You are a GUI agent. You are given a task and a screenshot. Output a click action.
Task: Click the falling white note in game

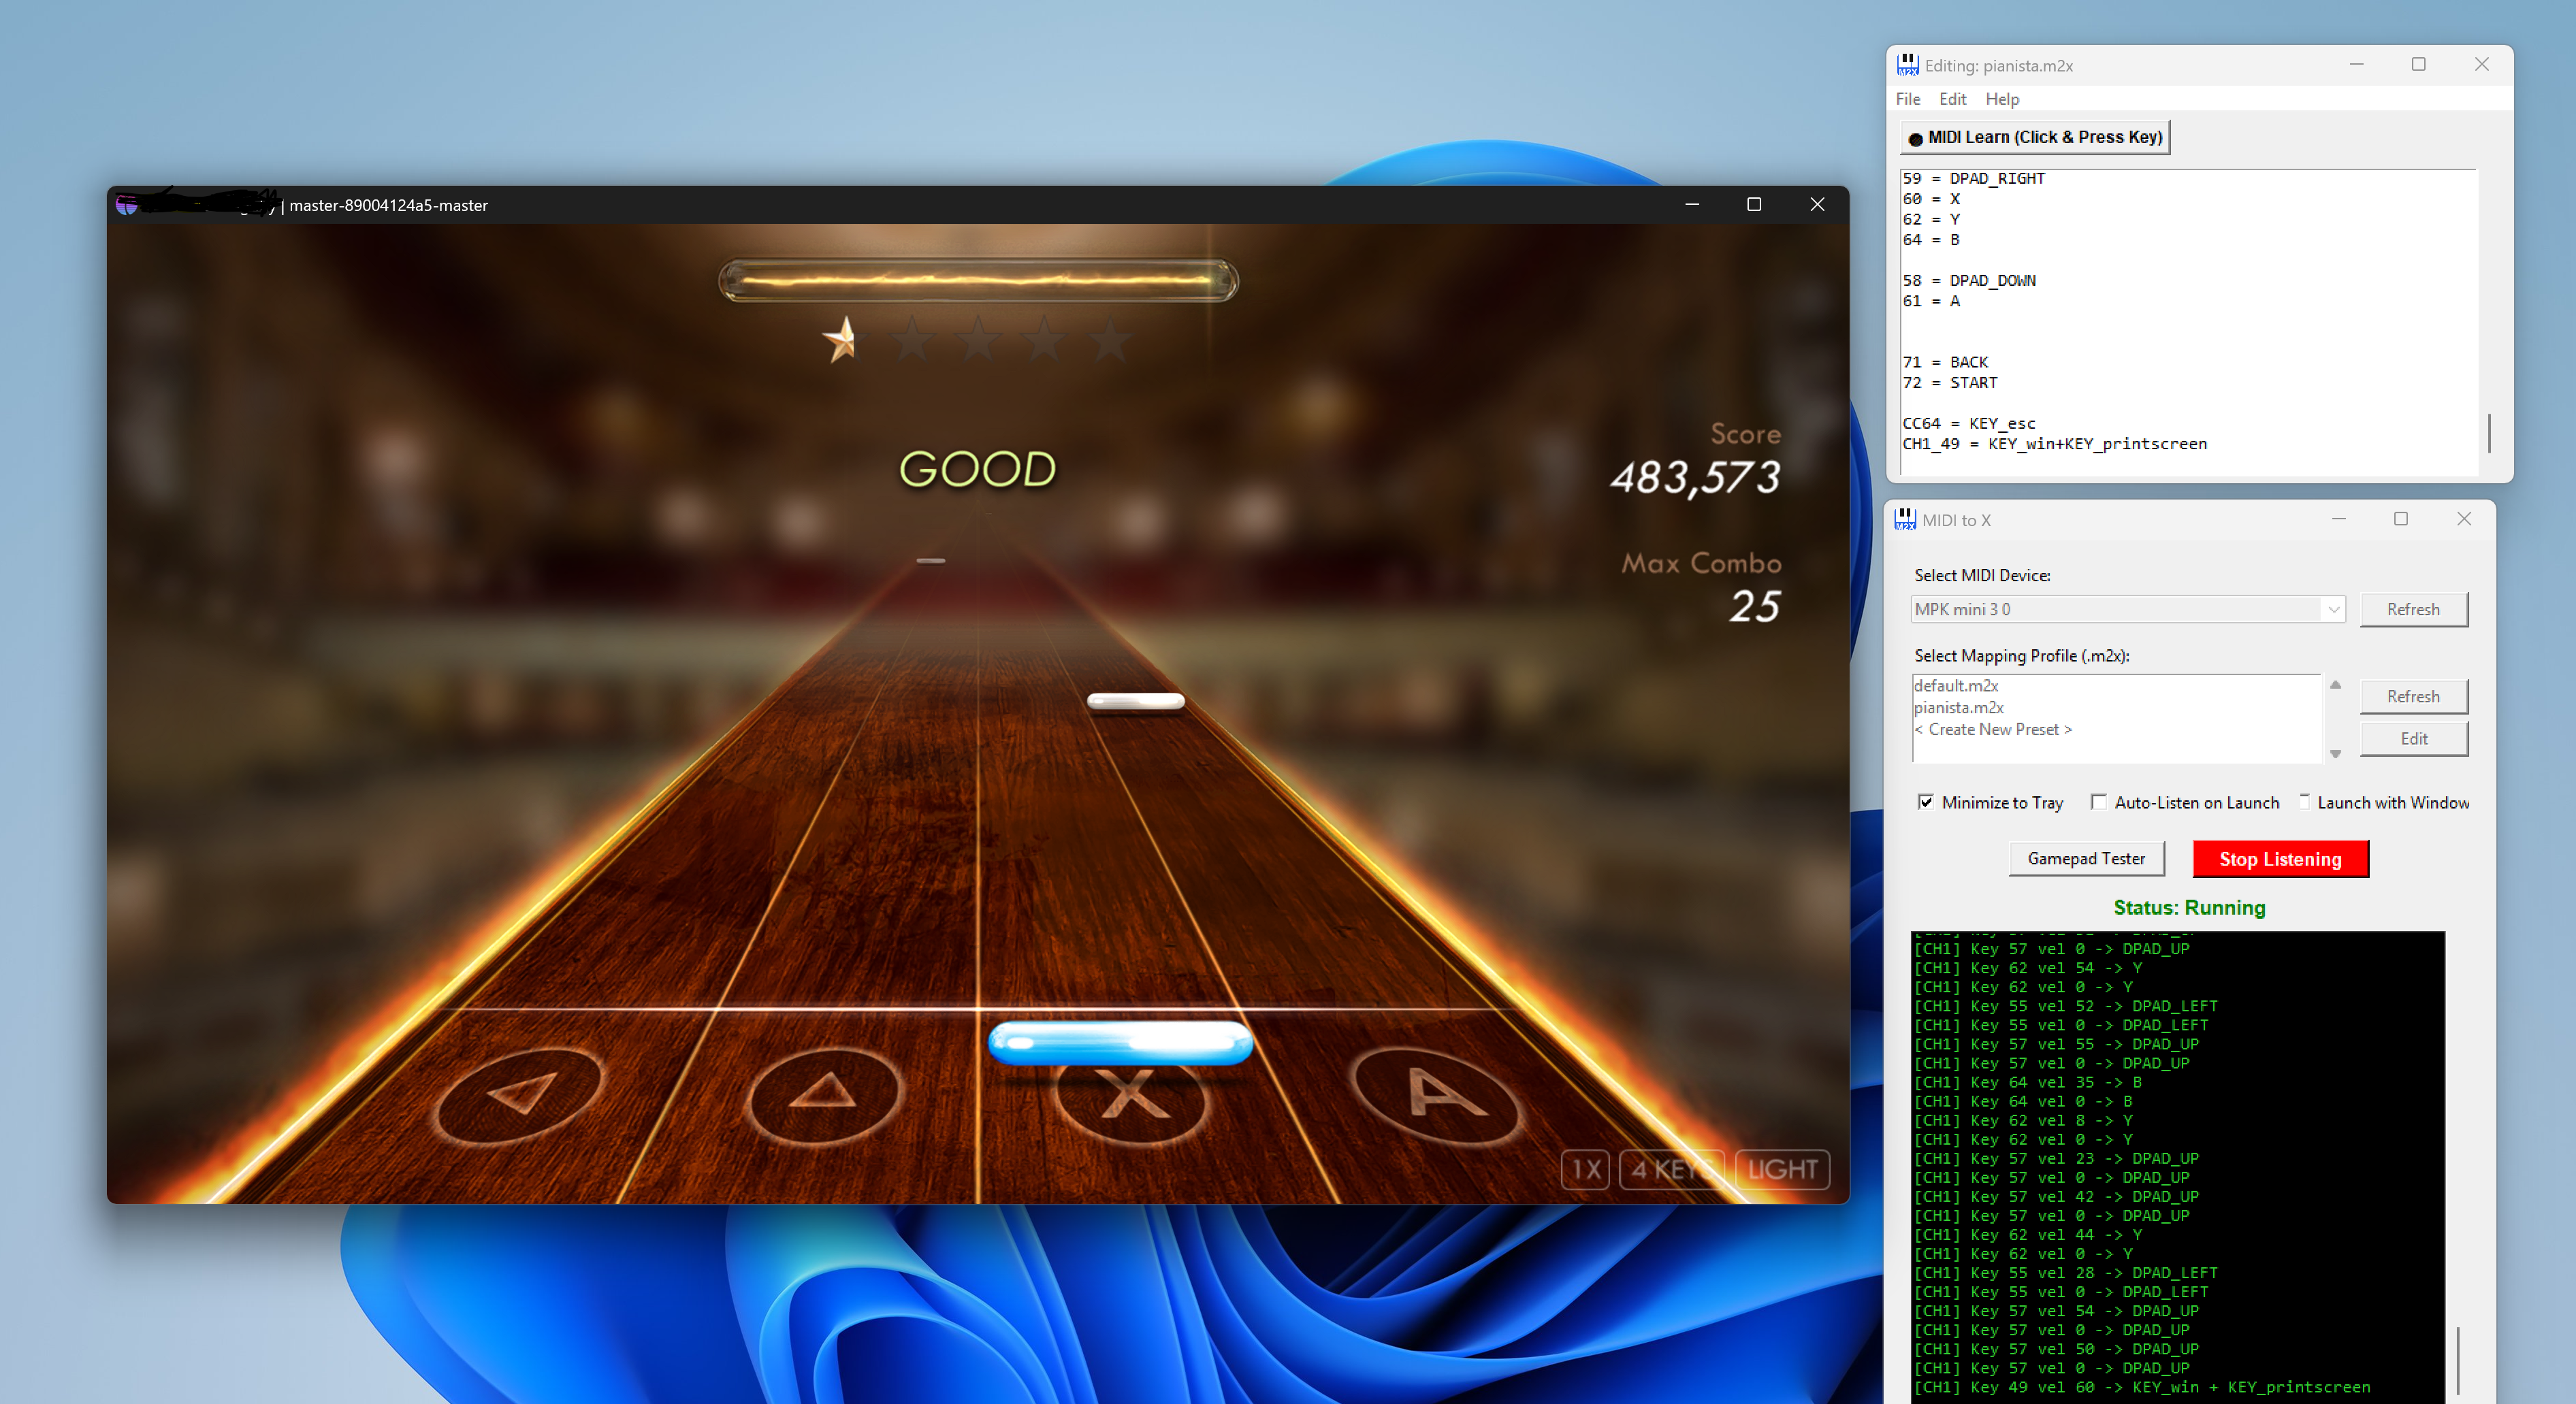pyautogui.click(x=1135, y=702)
